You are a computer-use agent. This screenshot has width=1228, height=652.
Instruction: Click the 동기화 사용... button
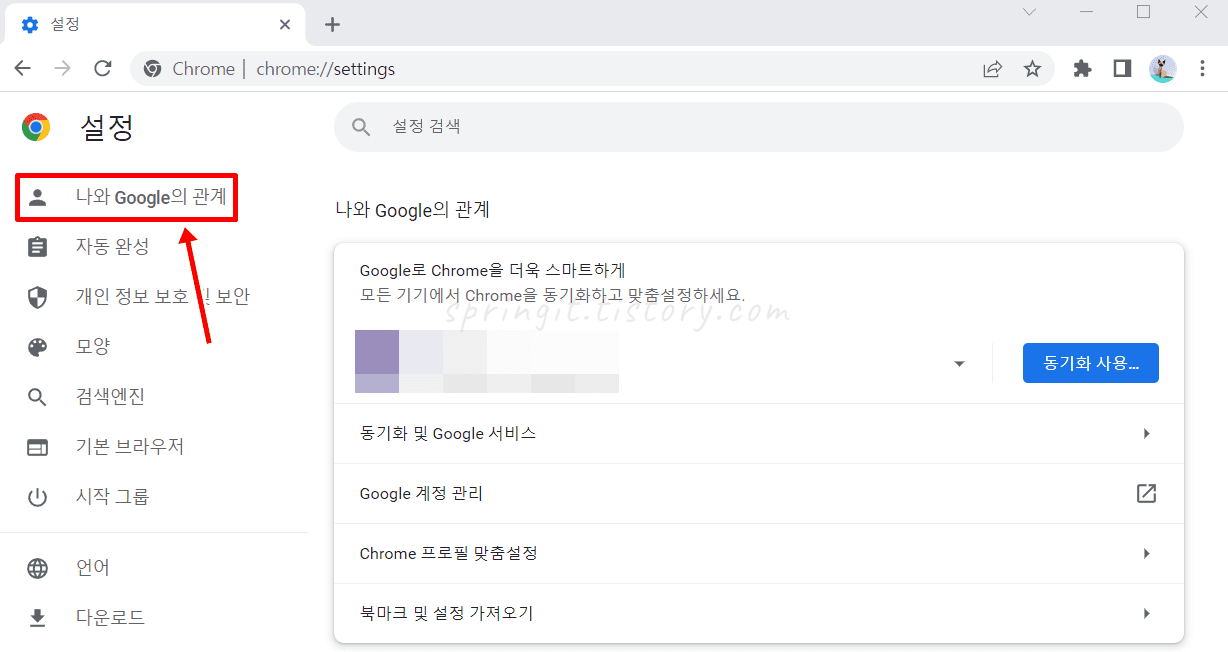[x=1090, y=363]
